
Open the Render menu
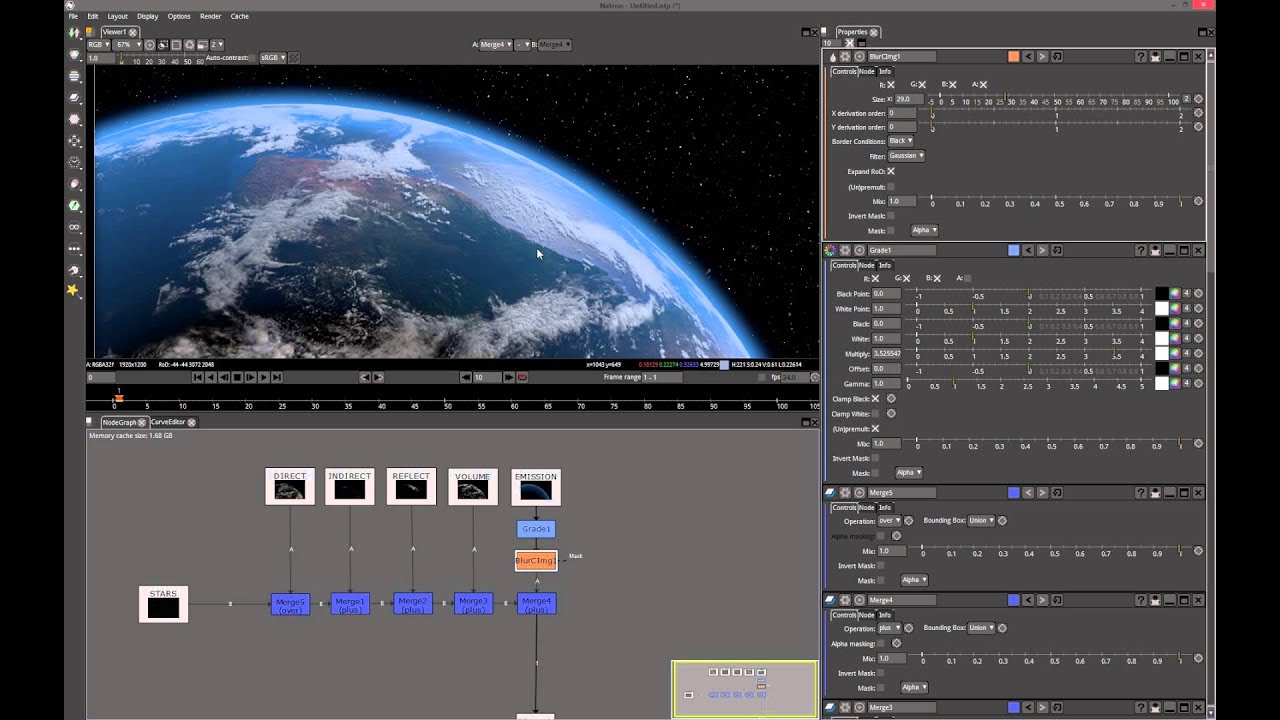(210, 16)
